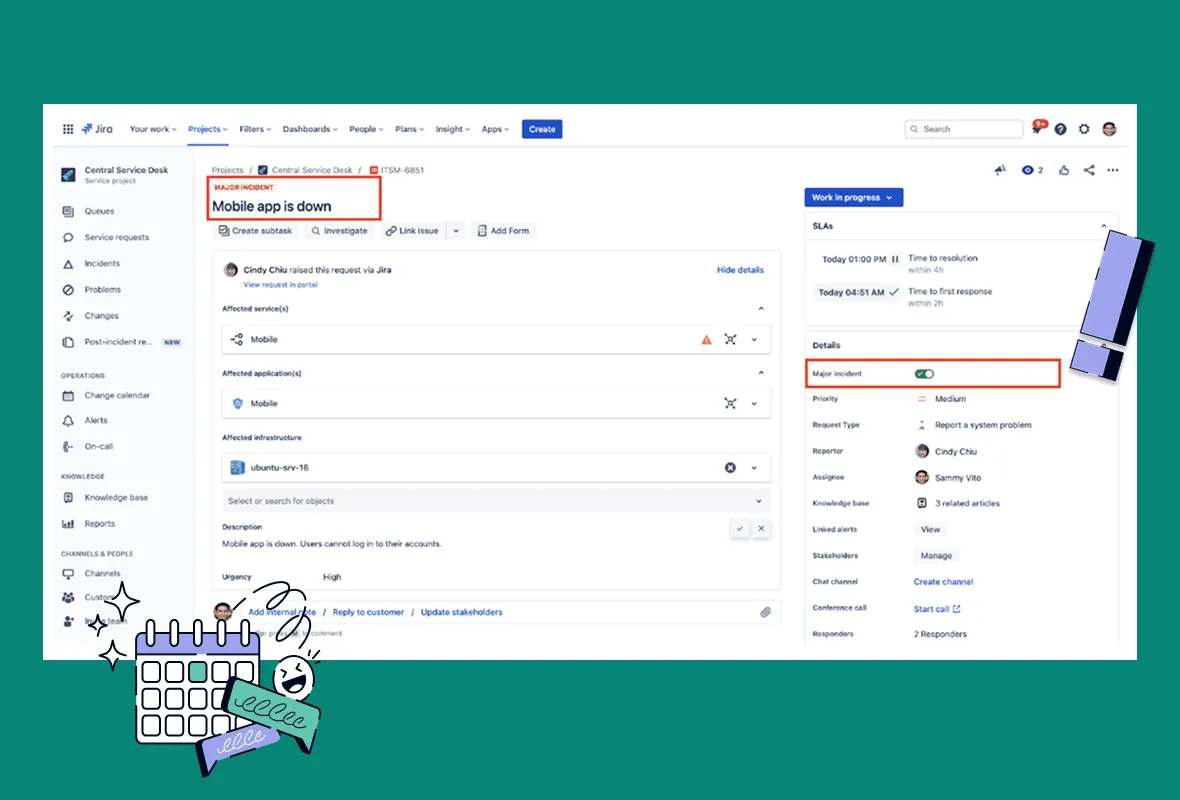
Task: Click the thumbs up vote icon
Action: click(x=1064, y=170)
